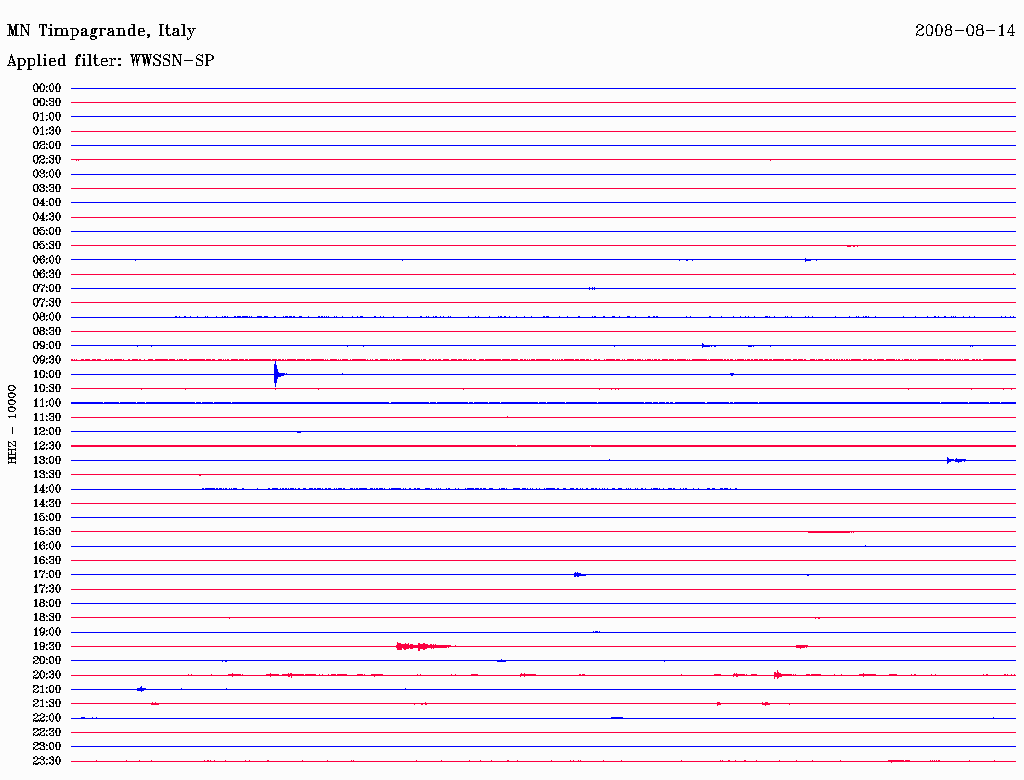Click the date label 2008-08-14
The width and height of the screenshot is (1024, 780).
965,30
